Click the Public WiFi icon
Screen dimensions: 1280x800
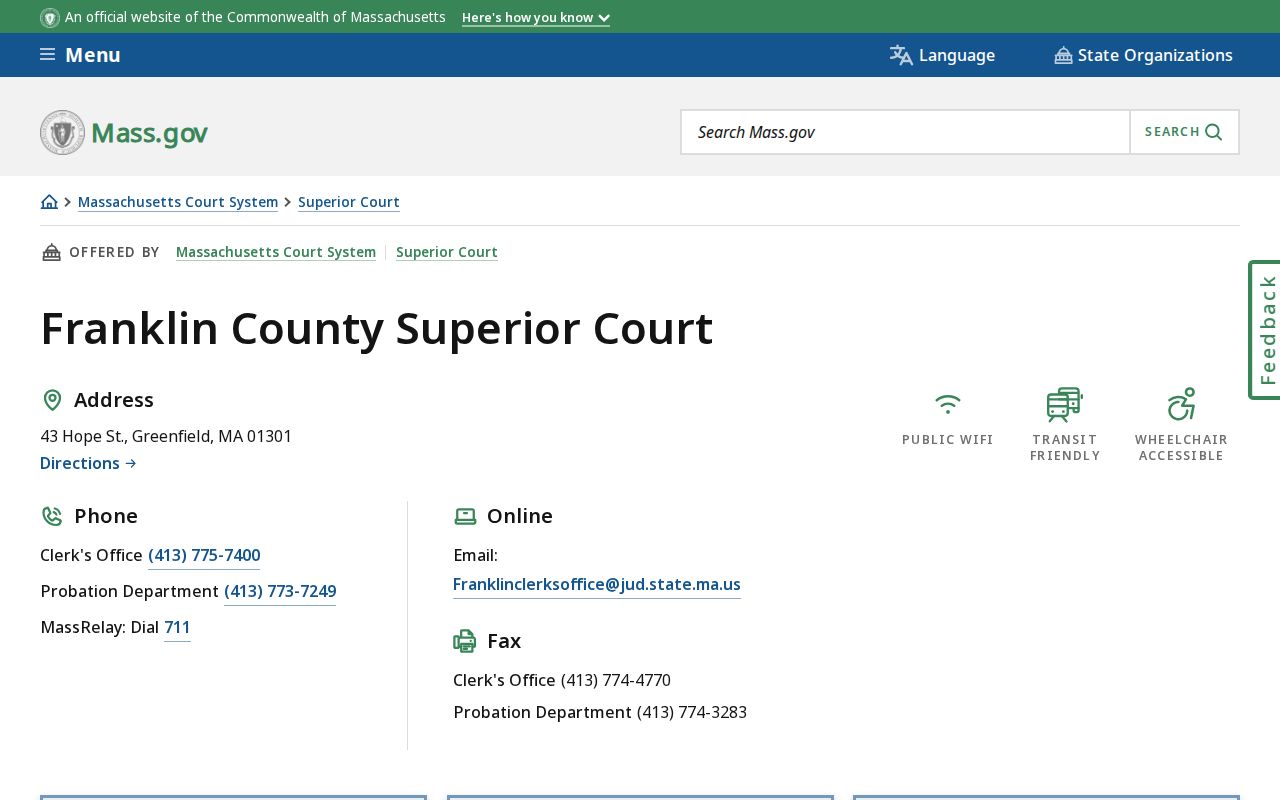(948, 404)
